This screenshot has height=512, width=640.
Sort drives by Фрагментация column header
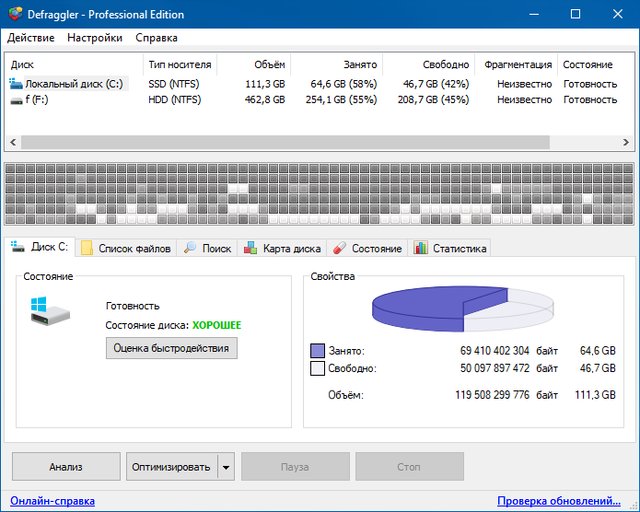pyautogui.click(x=517, y=64)
